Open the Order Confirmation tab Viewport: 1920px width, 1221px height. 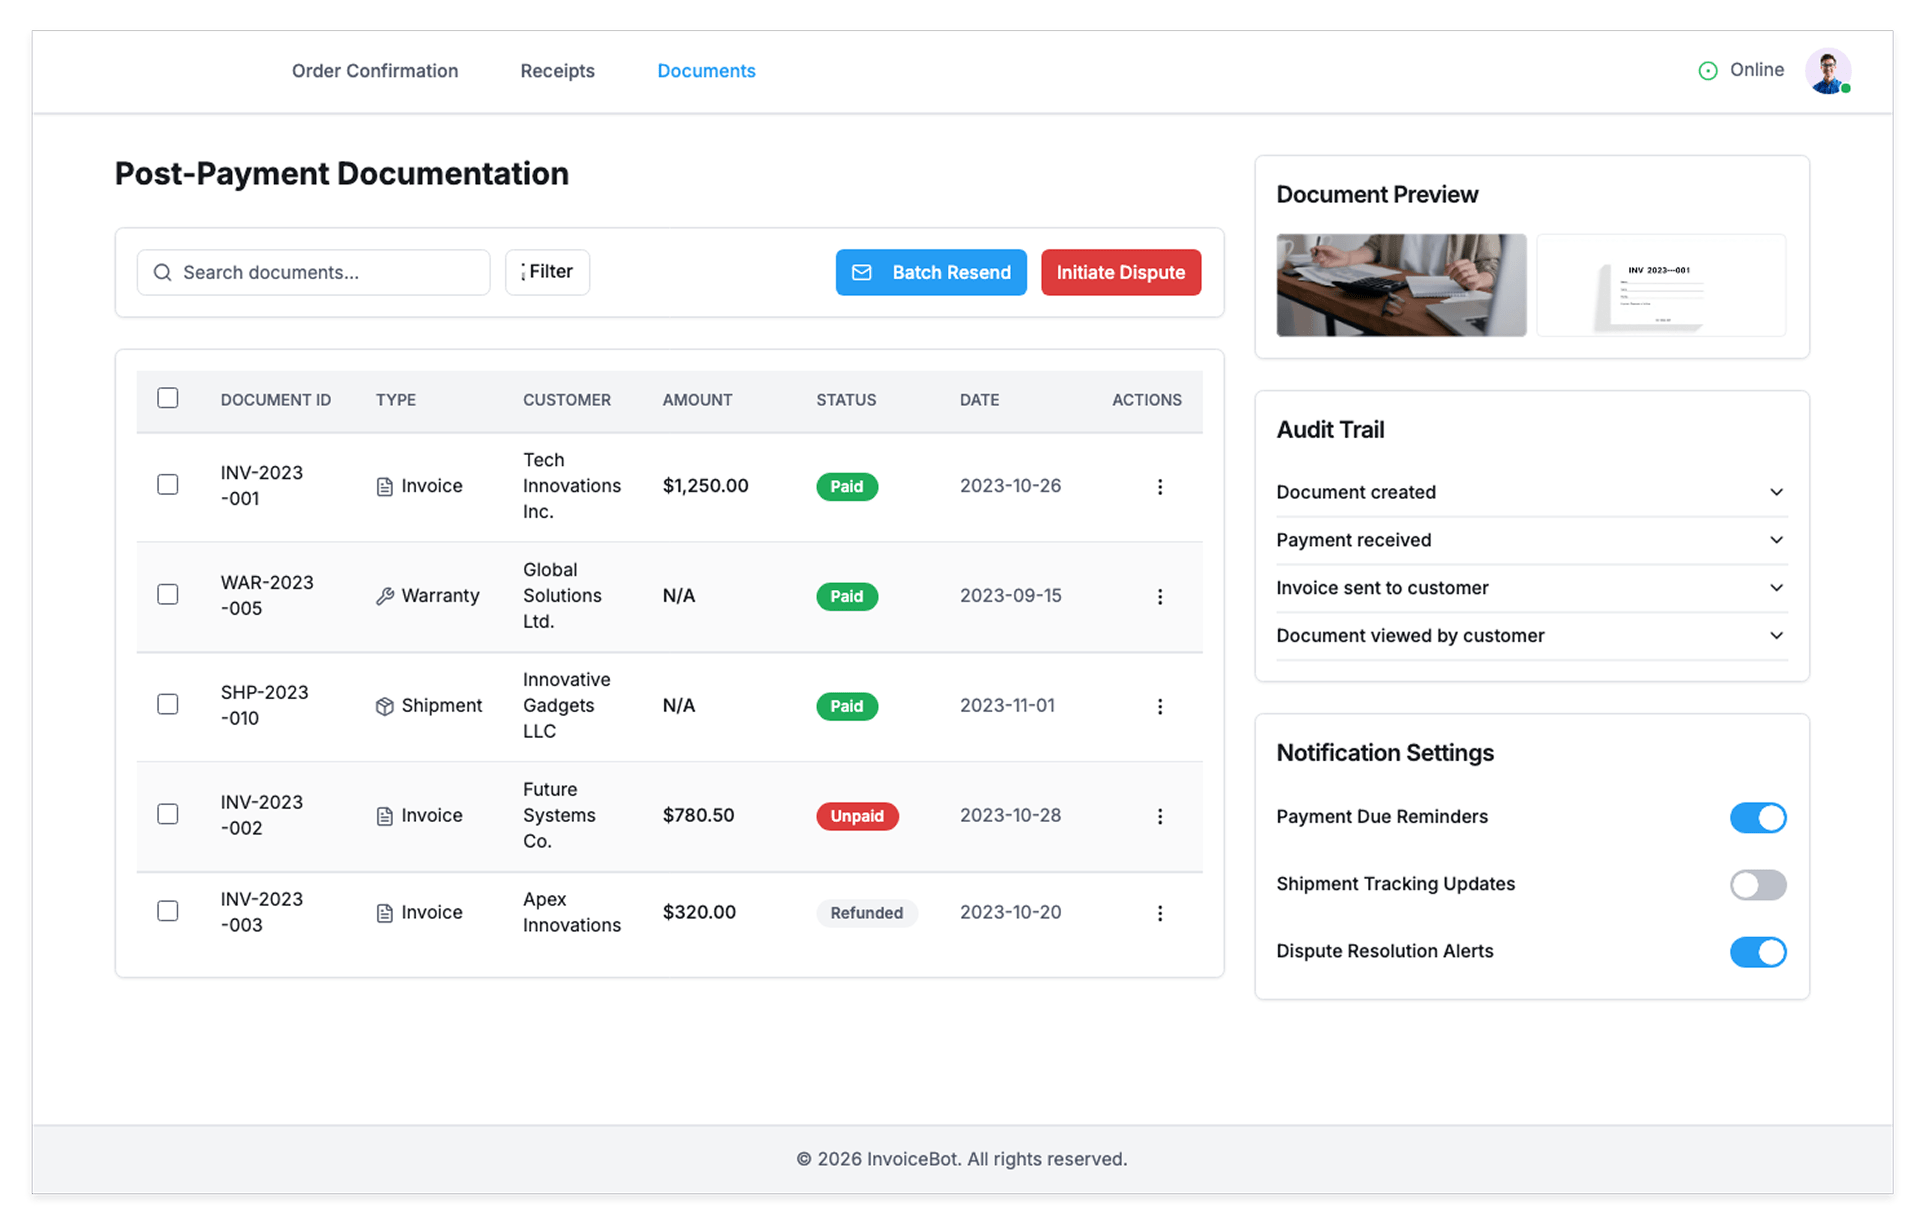point(375,71)
